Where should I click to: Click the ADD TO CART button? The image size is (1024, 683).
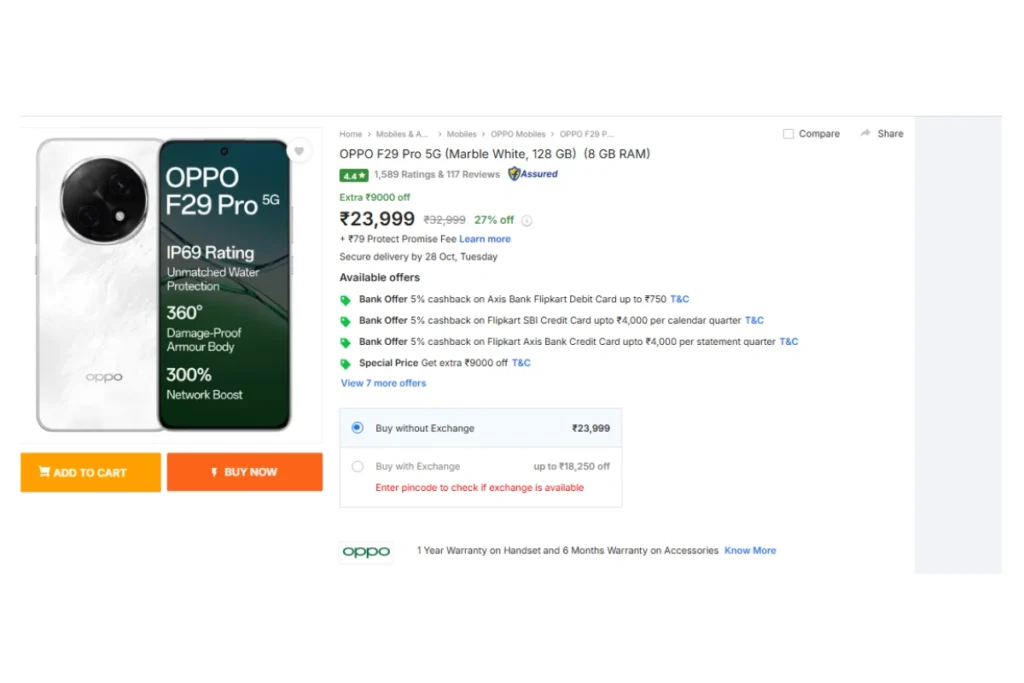coord(90,472)
